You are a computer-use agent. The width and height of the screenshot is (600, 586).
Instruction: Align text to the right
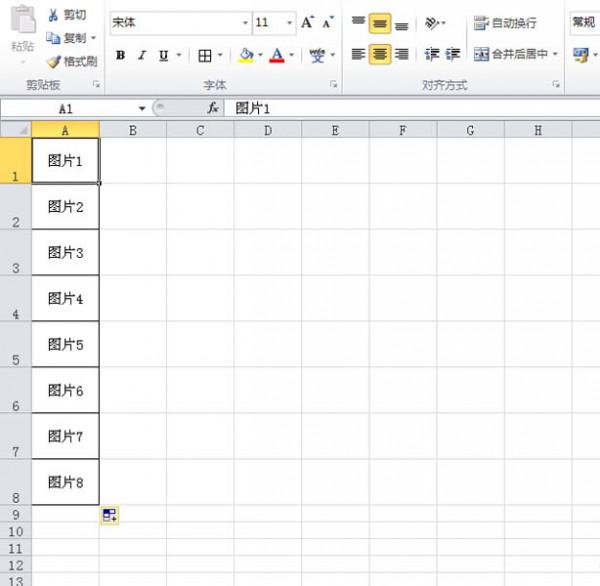pos(401,55)
